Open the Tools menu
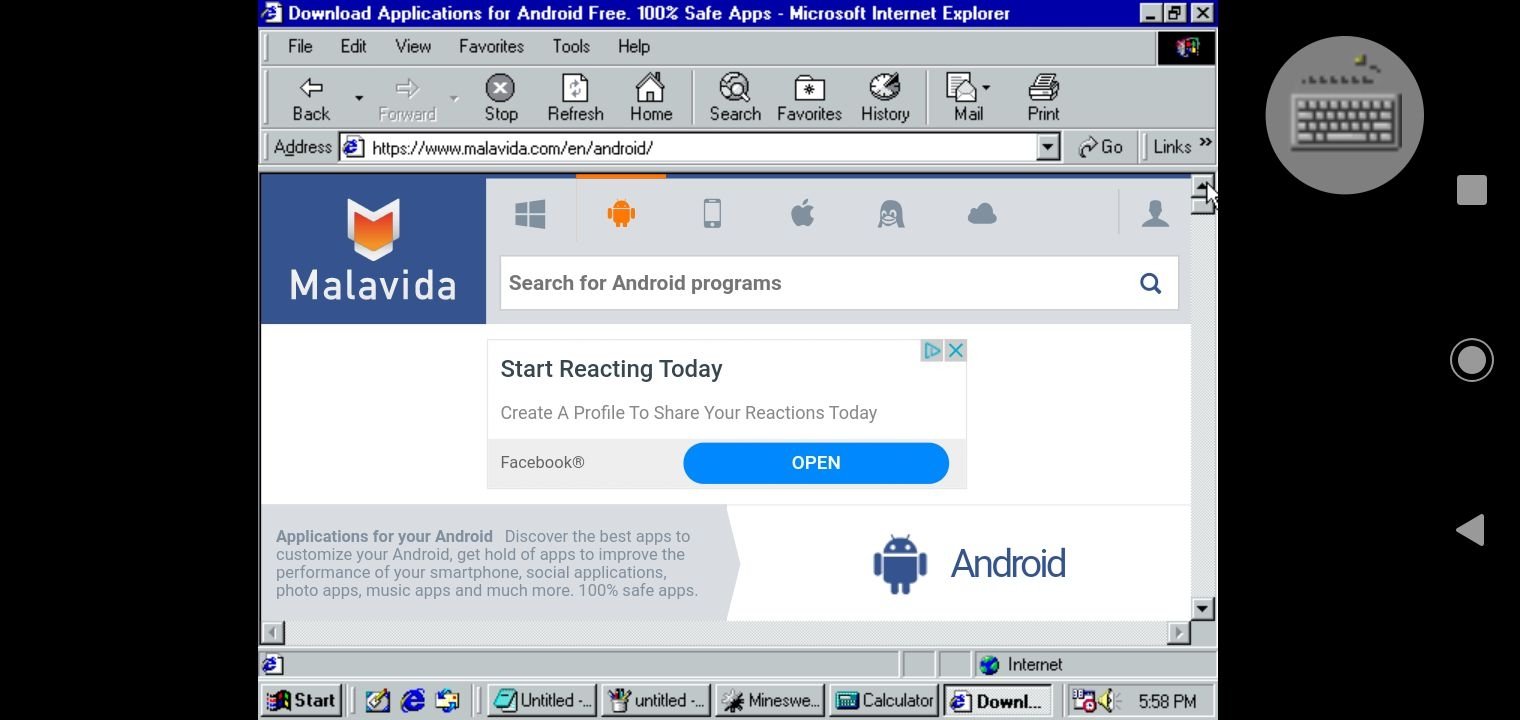This screenshot has height=720, width=1520. coord(571,46)
